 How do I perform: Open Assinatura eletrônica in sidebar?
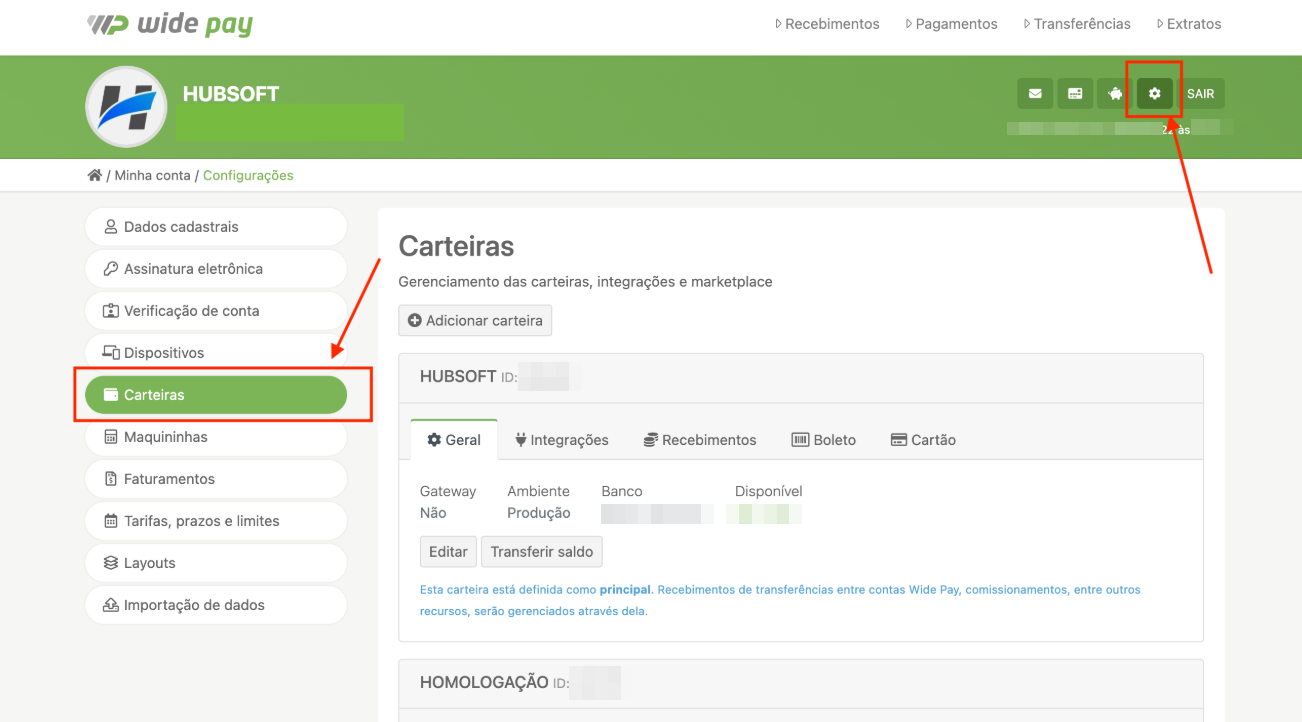(216, 269)
